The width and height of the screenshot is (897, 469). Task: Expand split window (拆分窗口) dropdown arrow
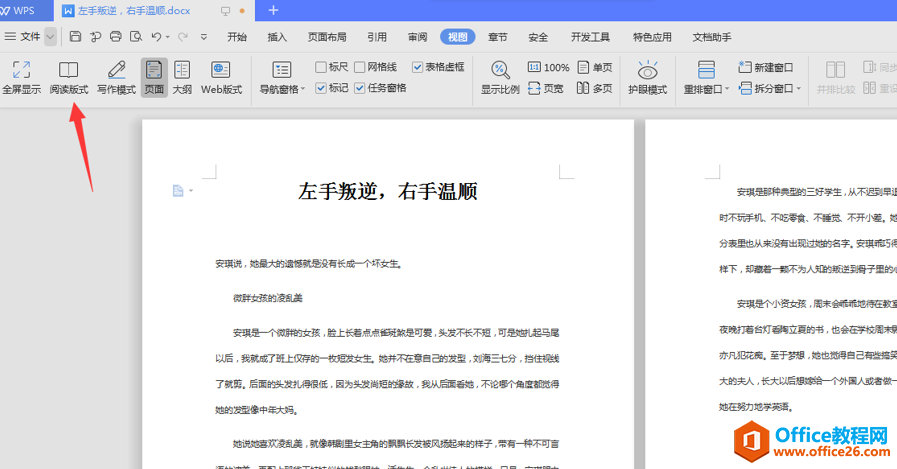click(799, 89)
